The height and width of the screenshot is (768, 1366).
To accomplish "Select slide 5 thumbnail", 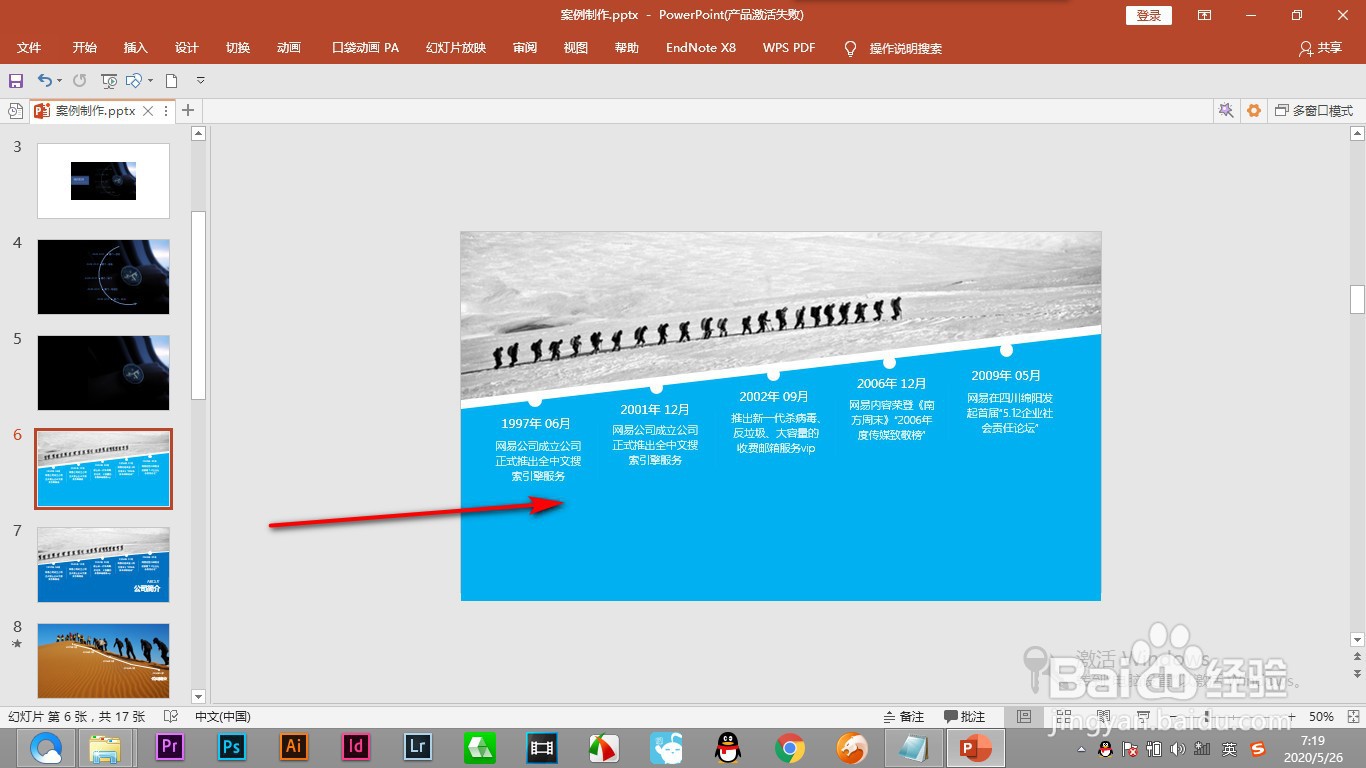I will [103, 373].
